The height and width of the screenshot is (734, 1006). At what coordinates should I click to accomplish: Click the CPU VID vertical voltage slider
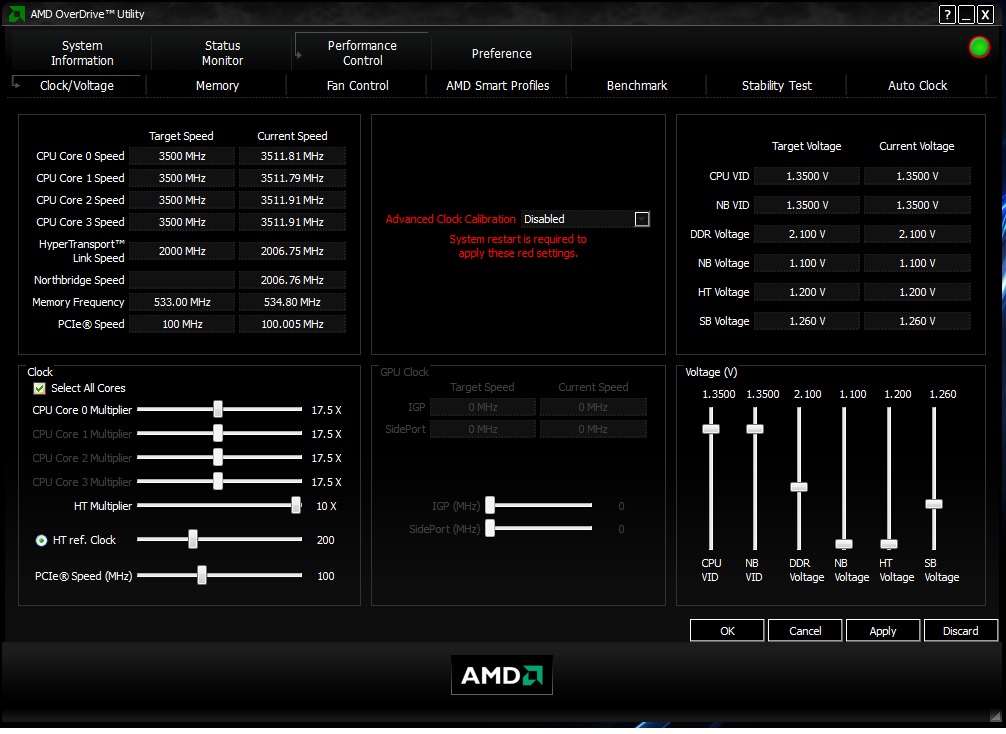coord(711,429)
